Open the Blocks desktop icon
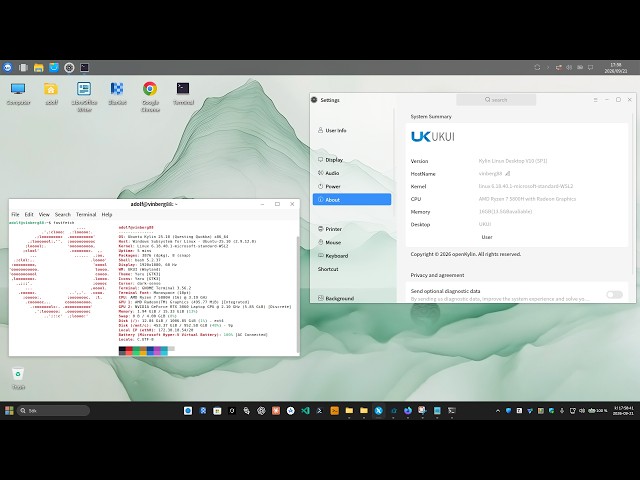The width and height of the screenshot is (640, 480). [x=117, y=94]
